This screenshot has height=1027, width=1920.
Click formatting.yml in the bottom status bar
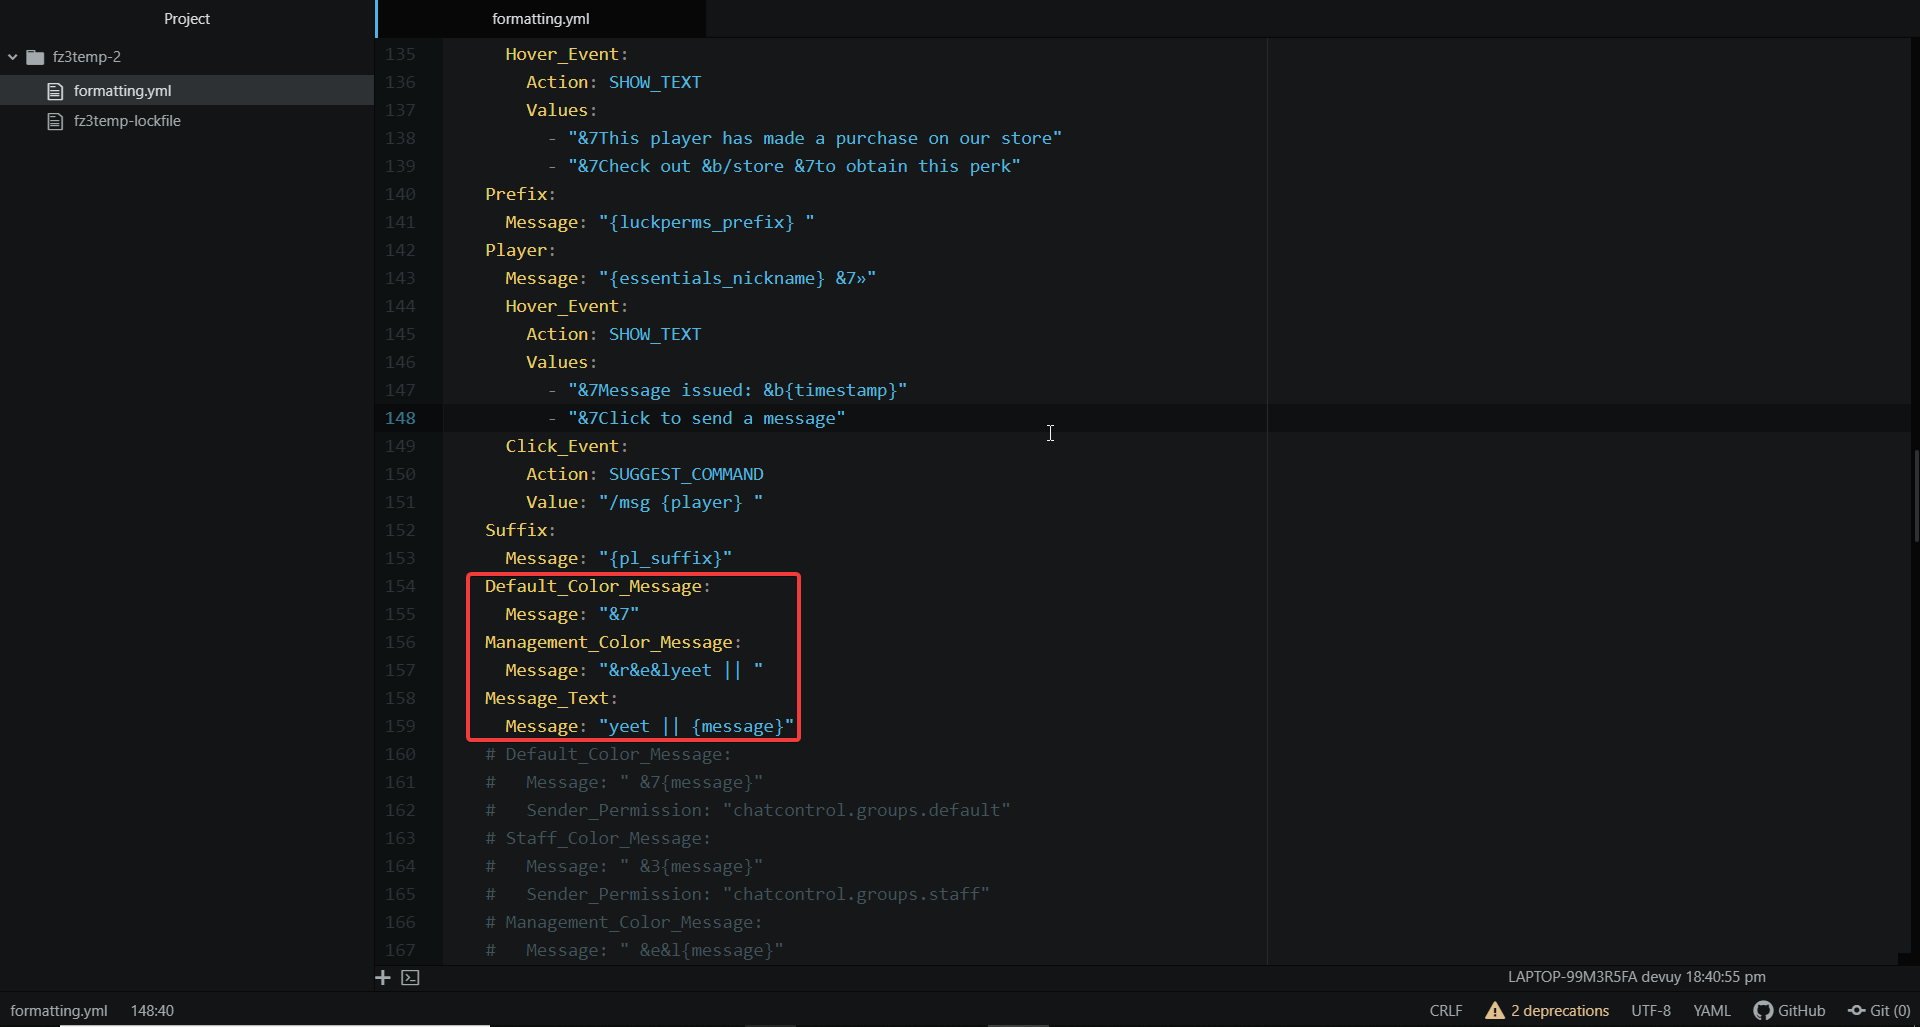click(58, 1010)
